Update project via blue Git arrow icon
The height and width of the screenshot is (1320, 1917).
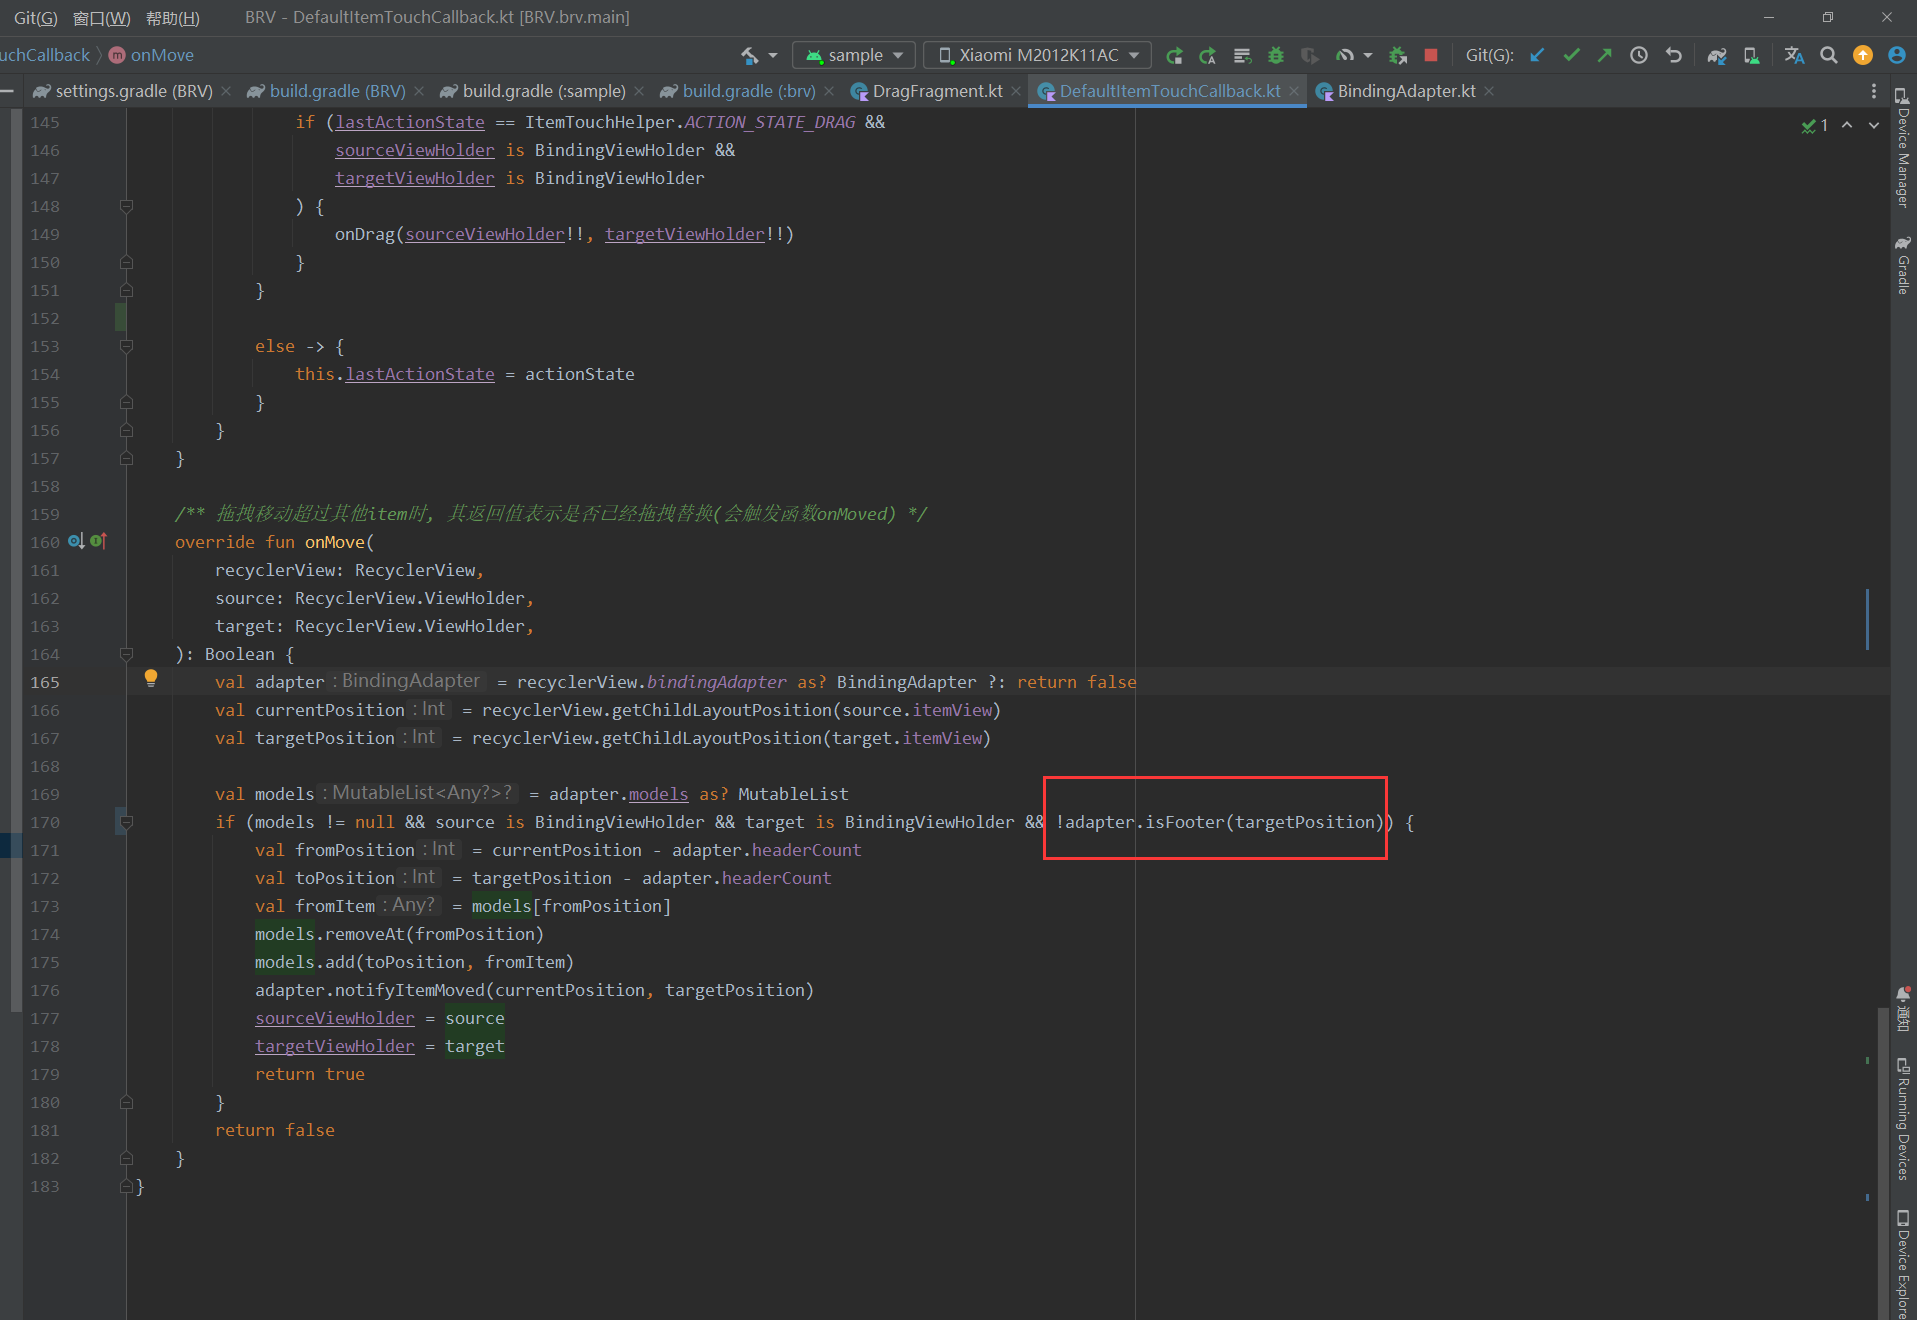click(1538, 55)
